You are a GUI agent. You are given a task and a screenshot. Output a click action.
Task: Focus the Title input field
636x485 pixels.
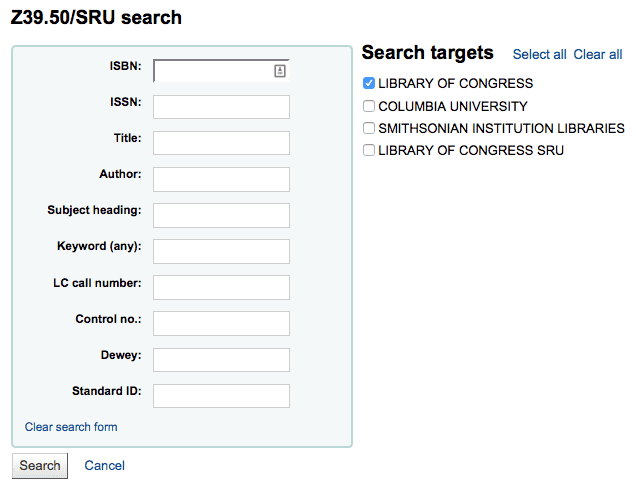[221, 143]
